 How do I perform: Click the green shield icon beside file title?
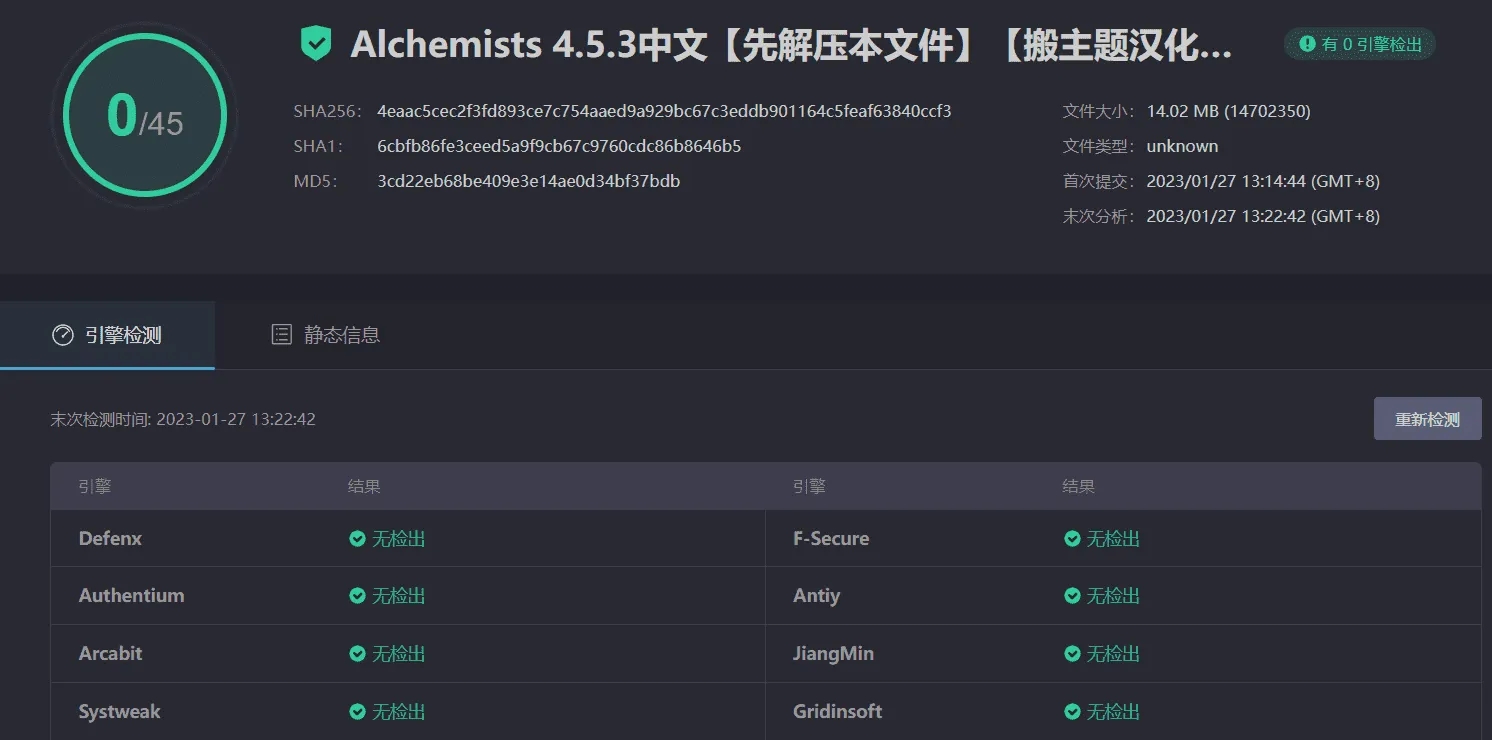click(316, 44)
